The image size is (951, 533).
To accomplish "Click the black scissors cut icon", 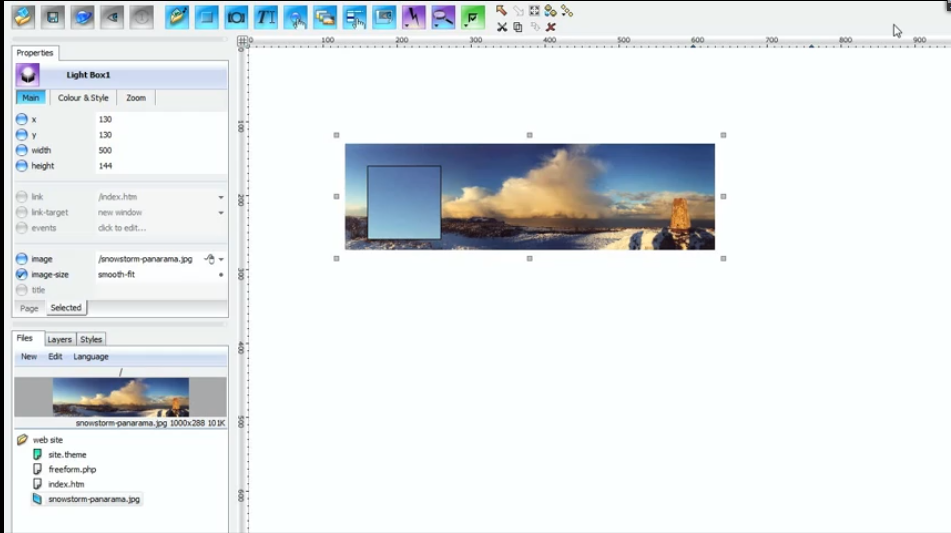I will click(x=502, y=27).
